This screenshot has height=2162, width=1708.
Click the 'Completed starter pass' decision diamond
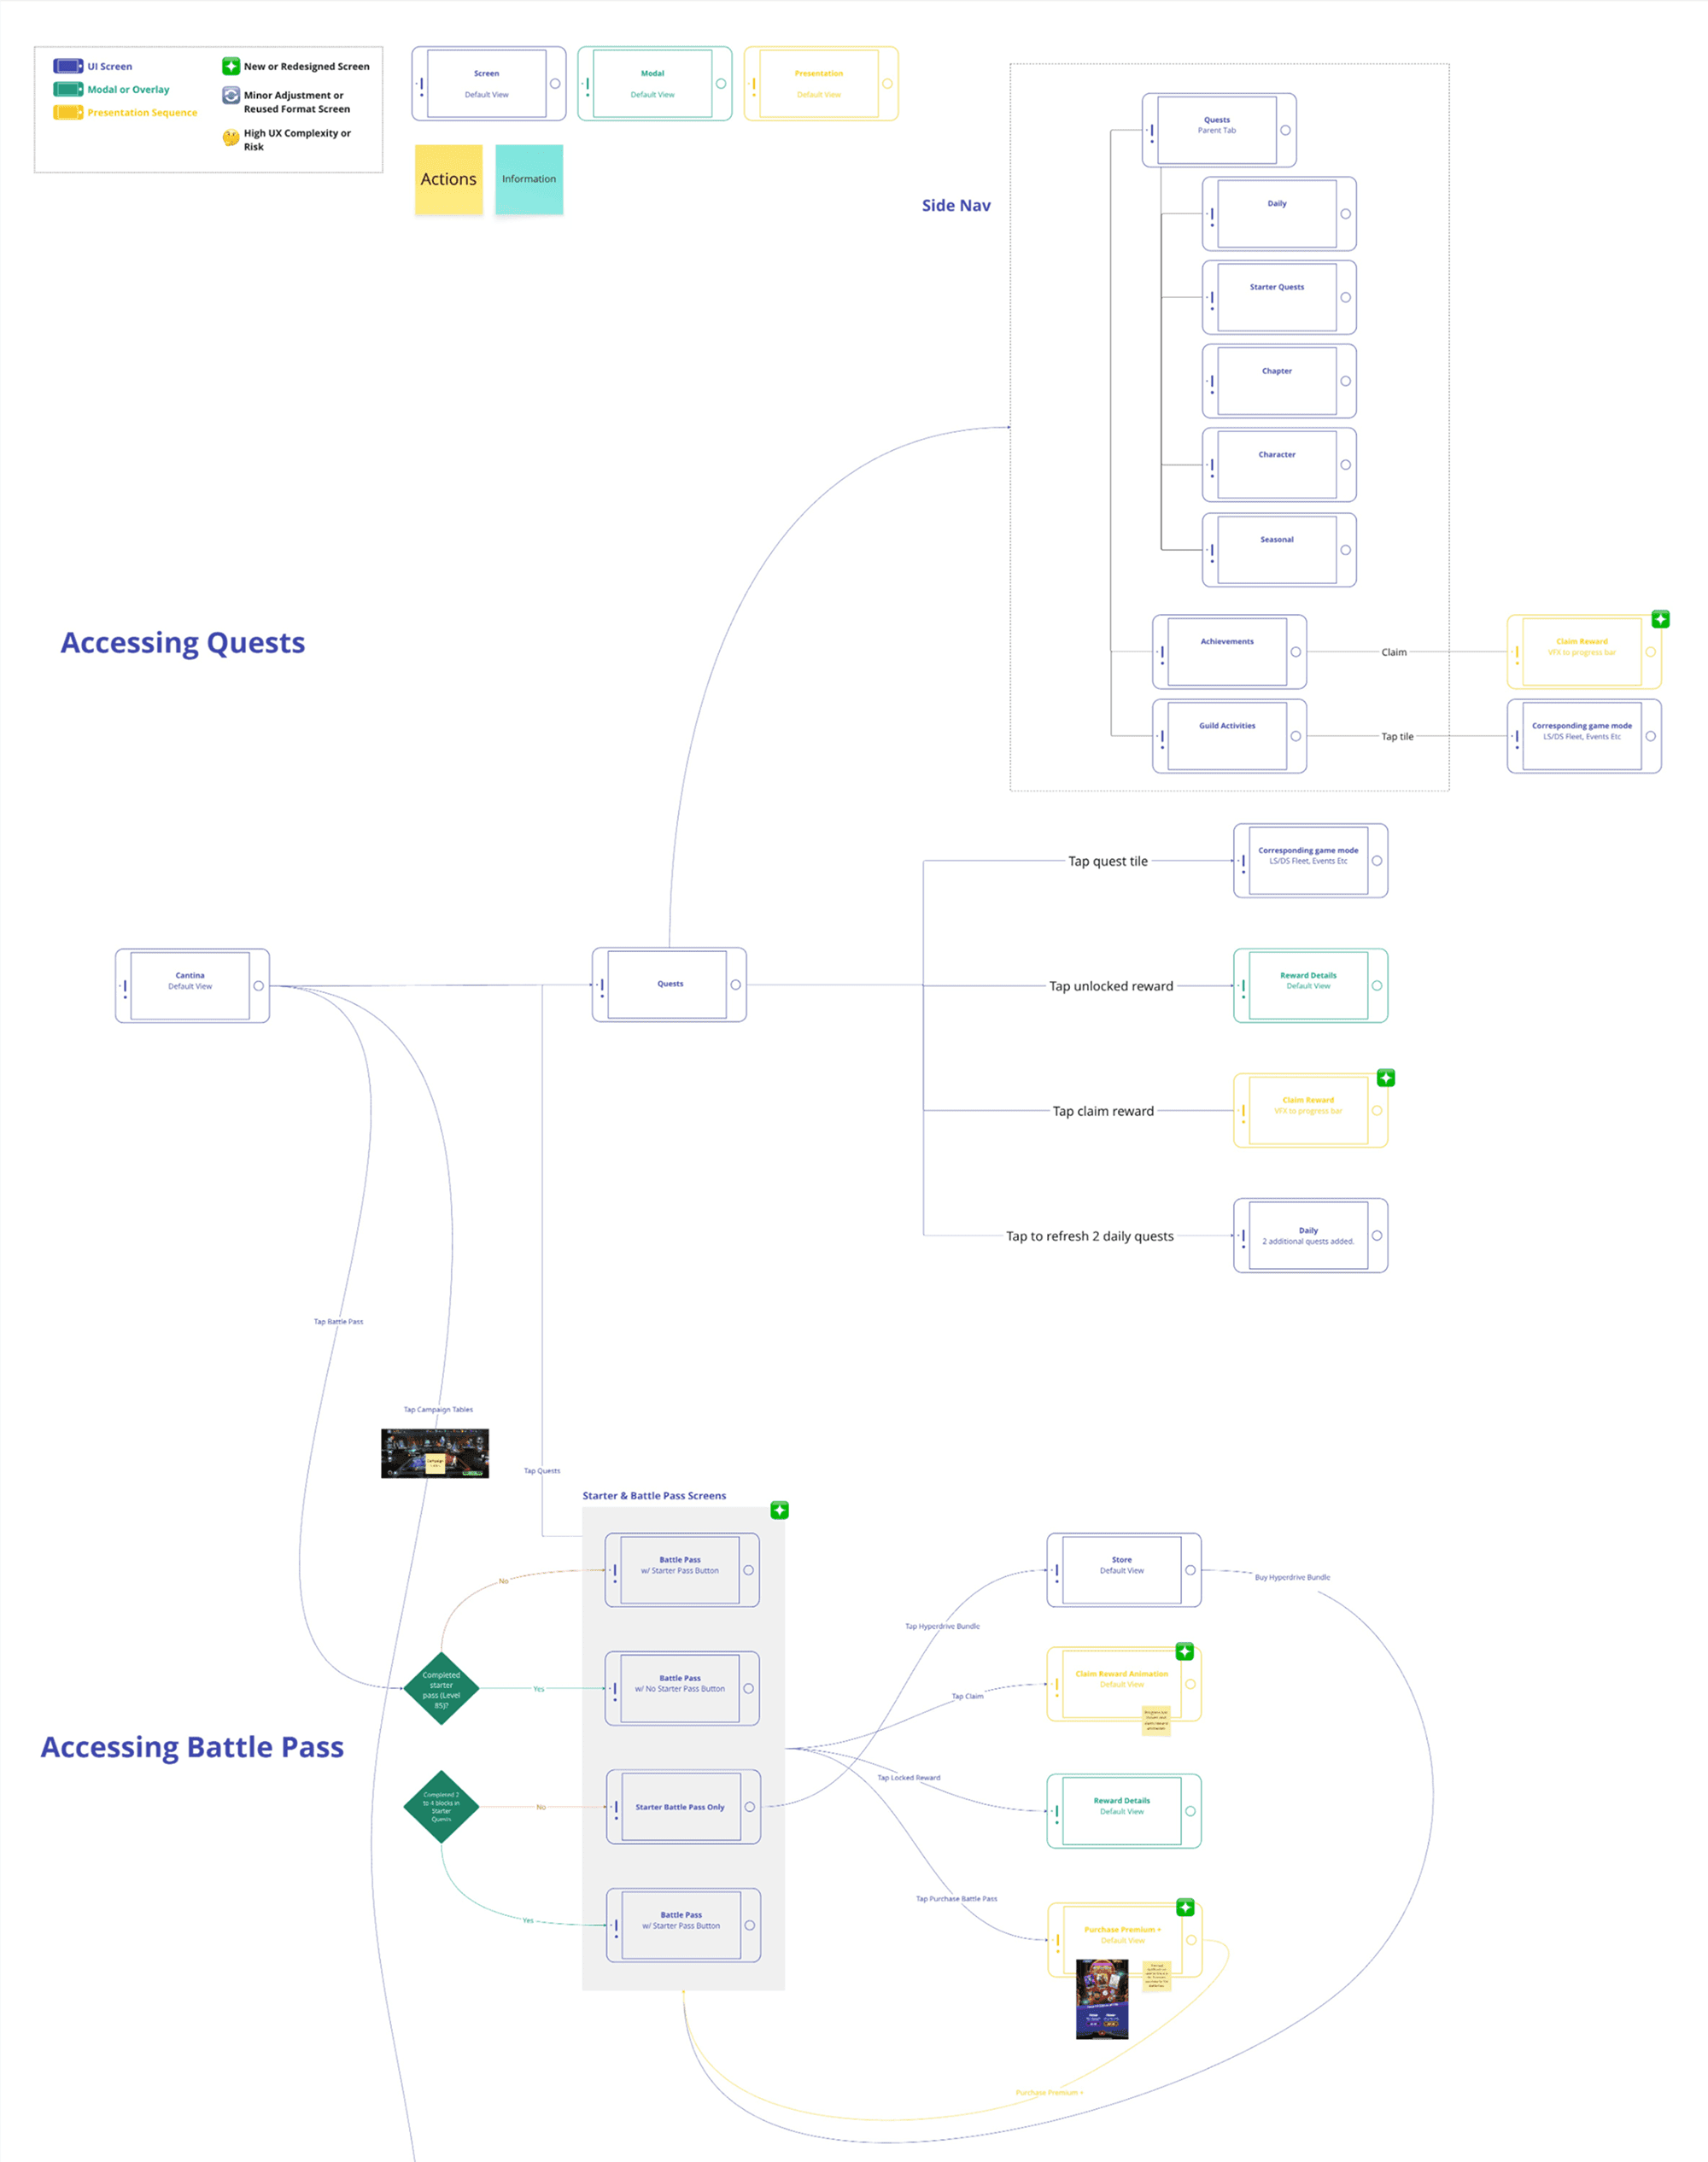441,1689
